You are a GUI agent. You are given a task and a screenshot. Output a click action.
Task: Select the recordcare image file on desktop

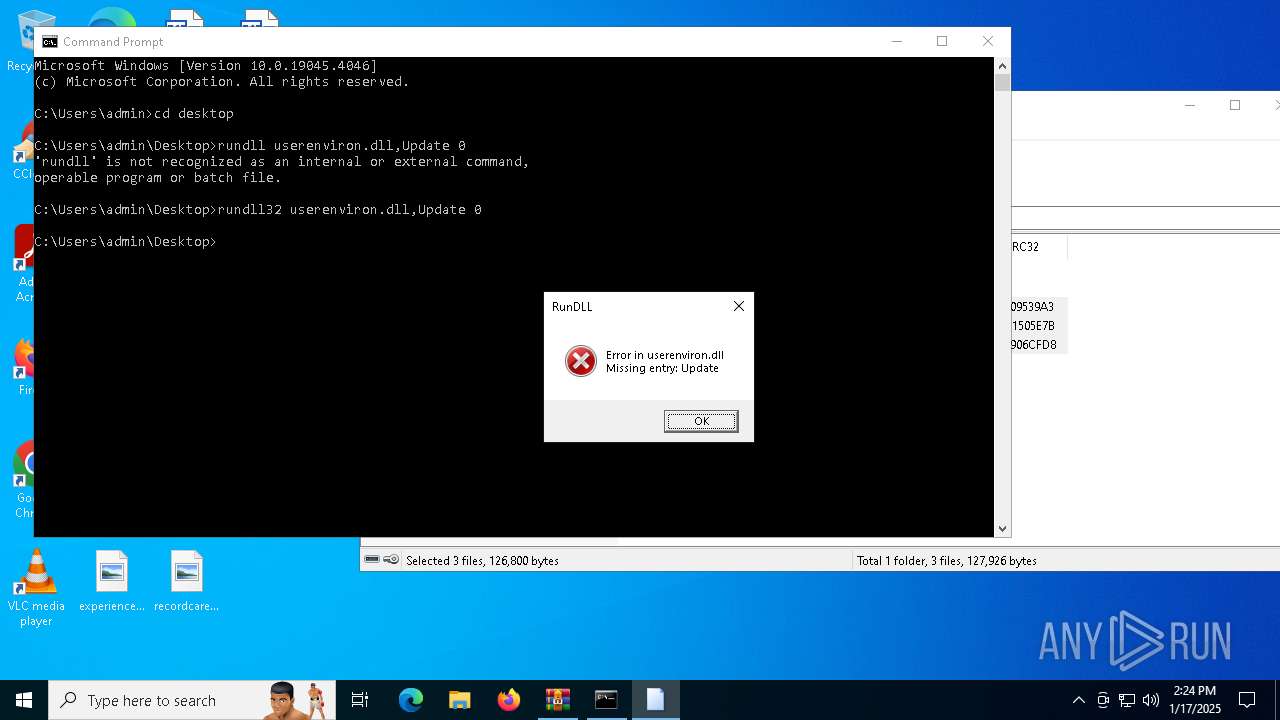[186, 582]
